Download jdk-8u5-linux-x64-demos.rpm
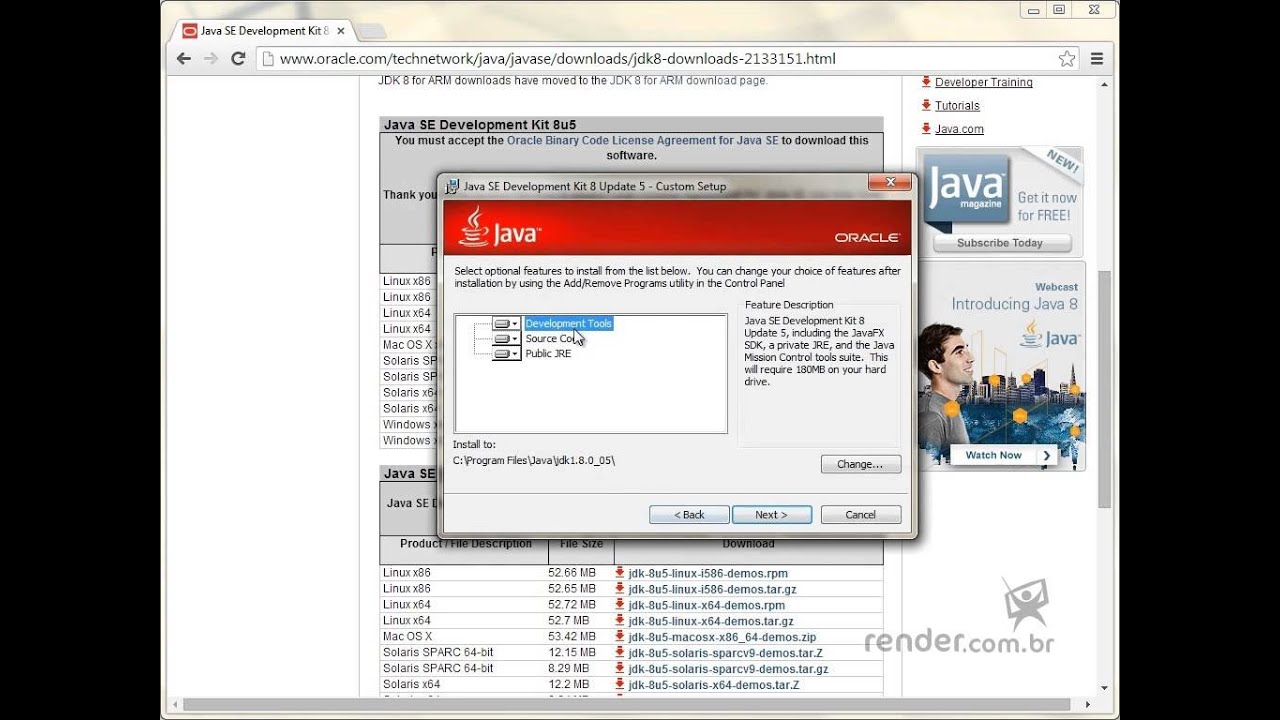 coord(707,606)
